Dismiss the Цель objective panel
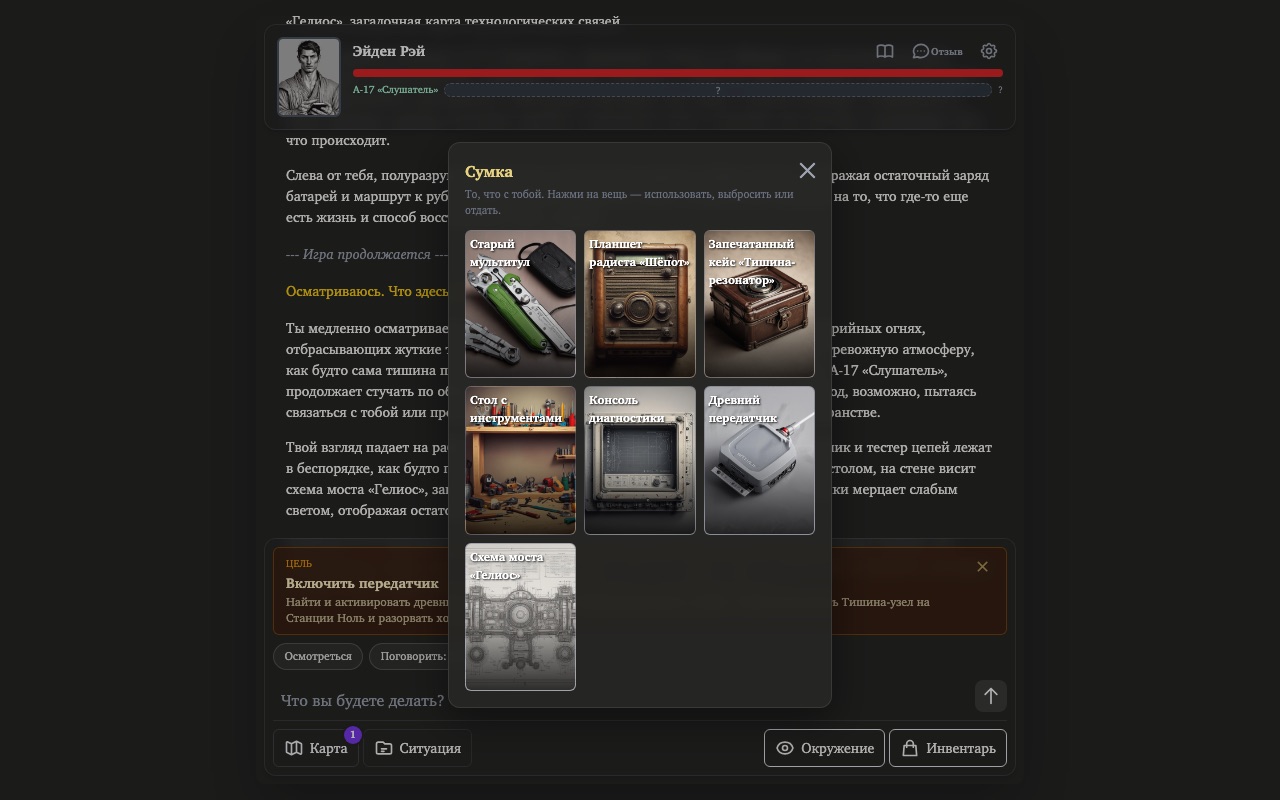 pyautogui.click(x=982, y=567)
